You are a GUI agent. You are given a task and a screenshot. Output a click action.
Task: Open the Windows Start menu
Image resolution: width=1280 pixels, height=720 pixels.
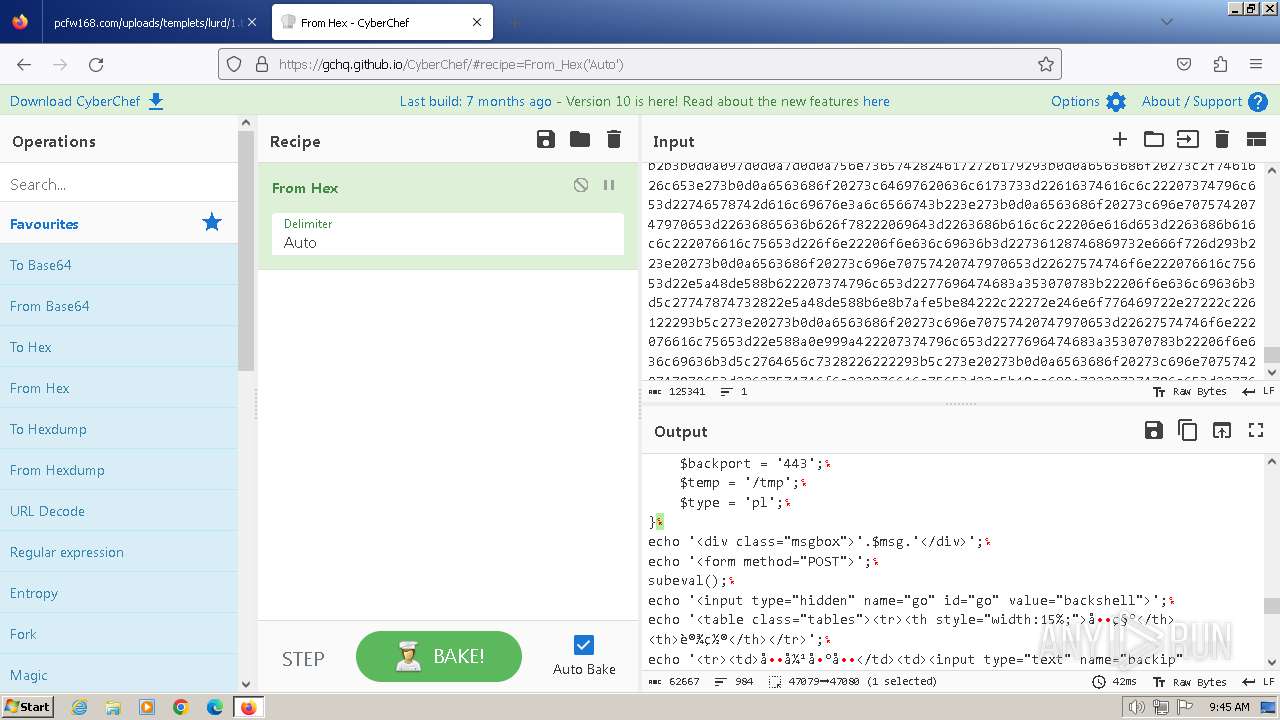click(27, 706)
